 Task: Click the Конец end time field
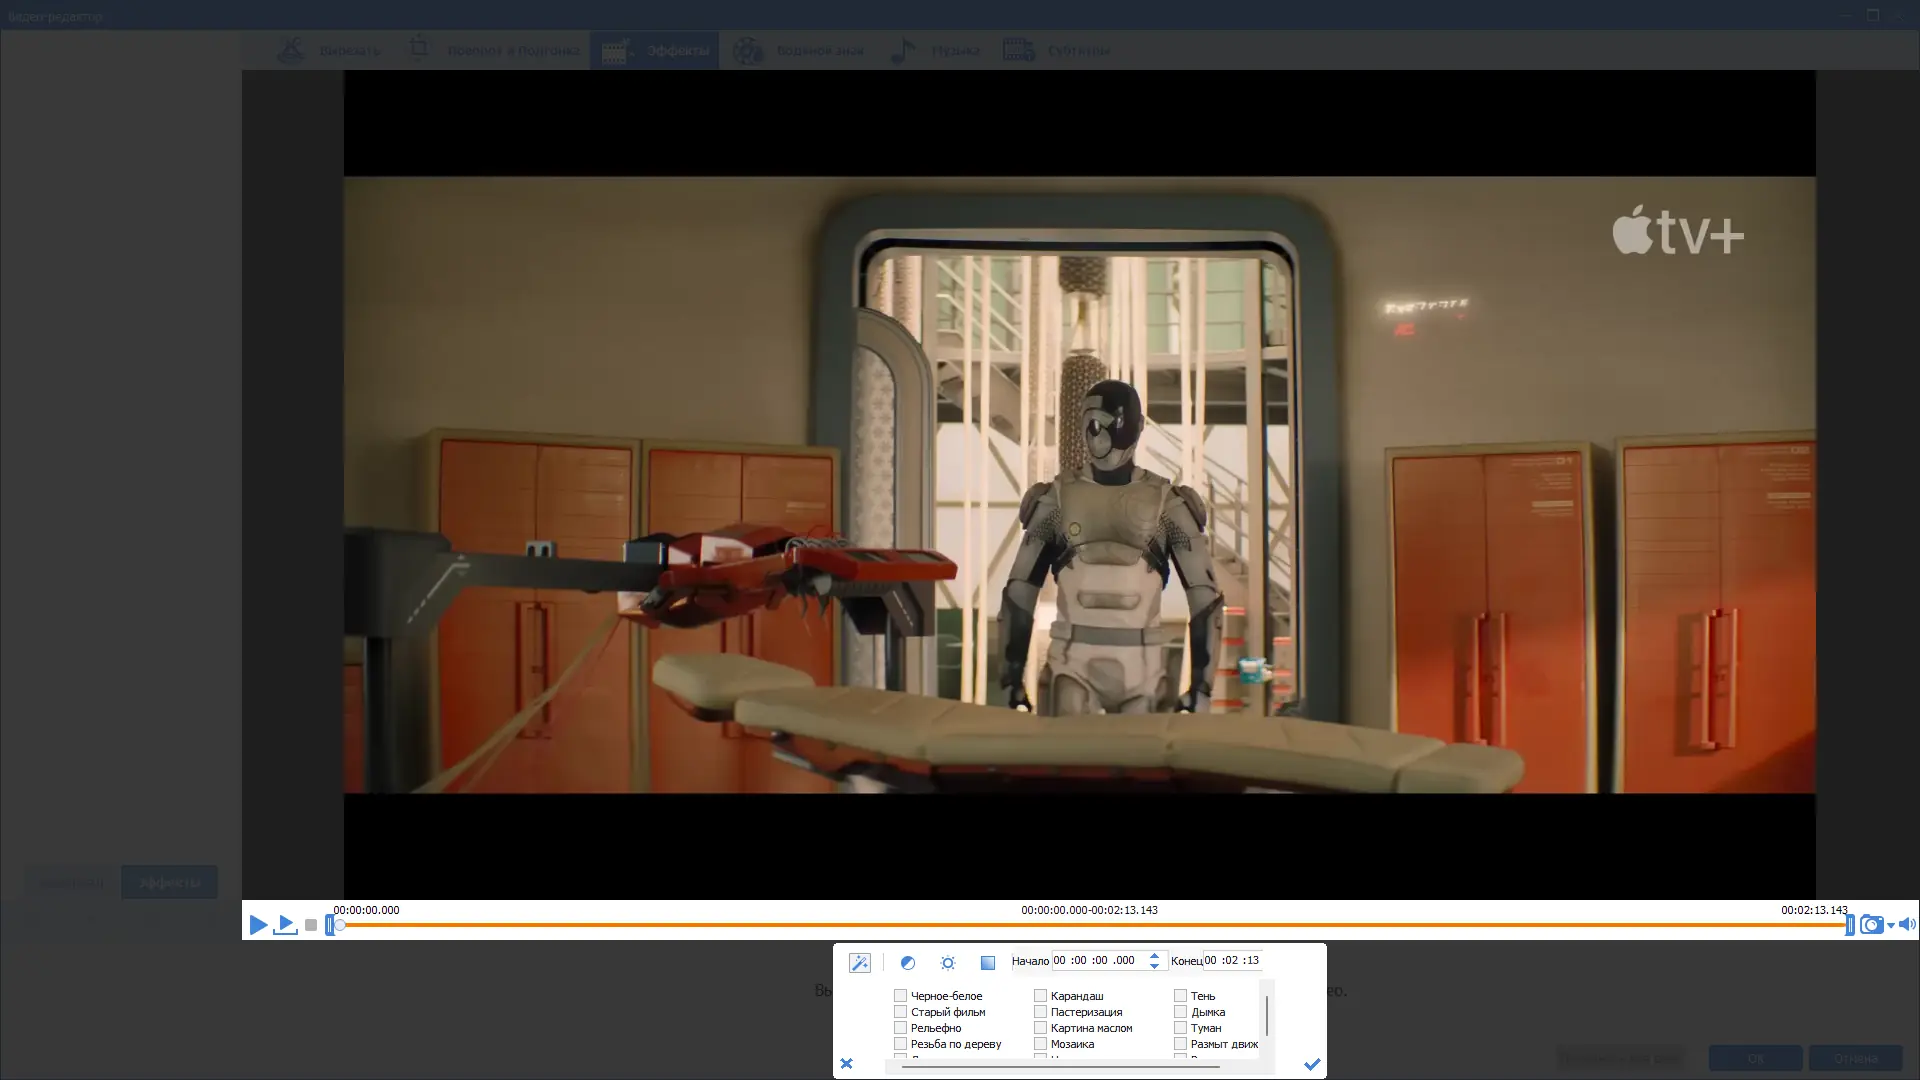[1232, 960]
